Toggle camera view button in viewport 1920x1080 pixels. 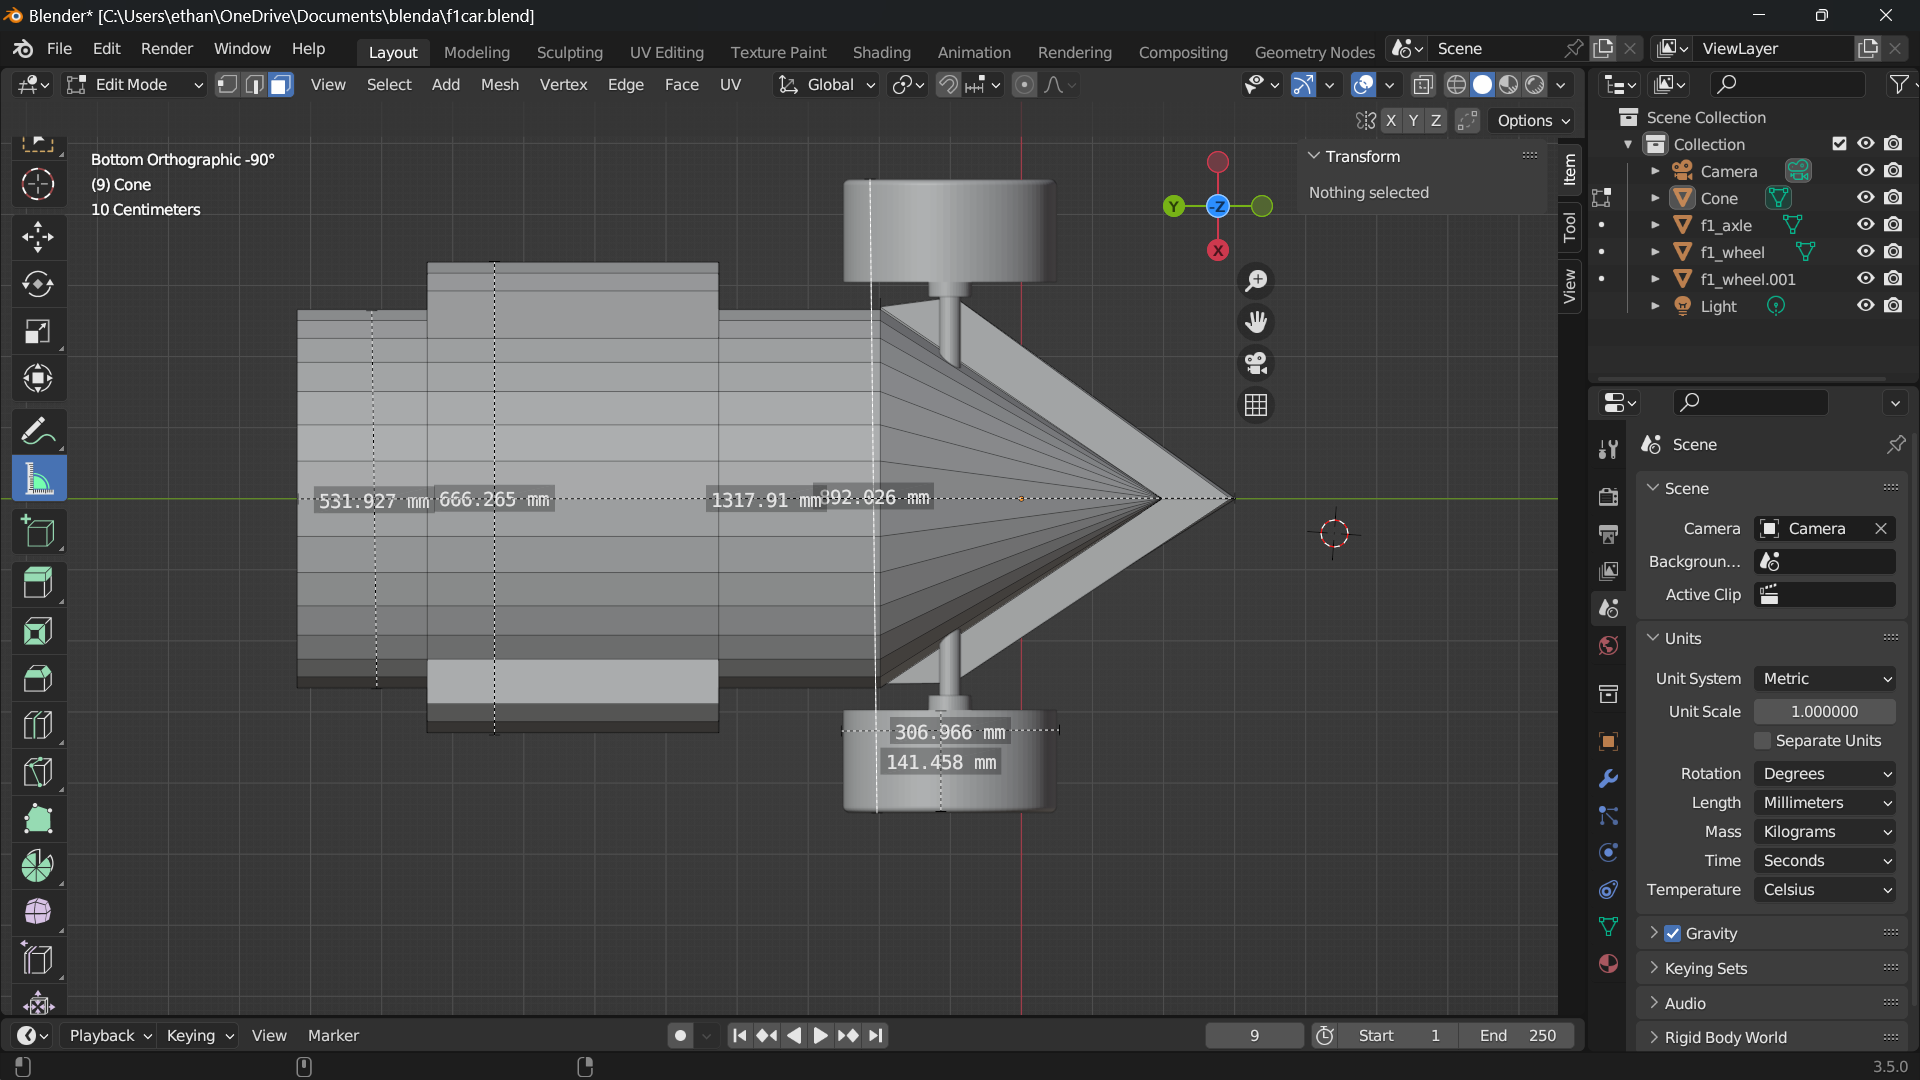click(1256, 363)
